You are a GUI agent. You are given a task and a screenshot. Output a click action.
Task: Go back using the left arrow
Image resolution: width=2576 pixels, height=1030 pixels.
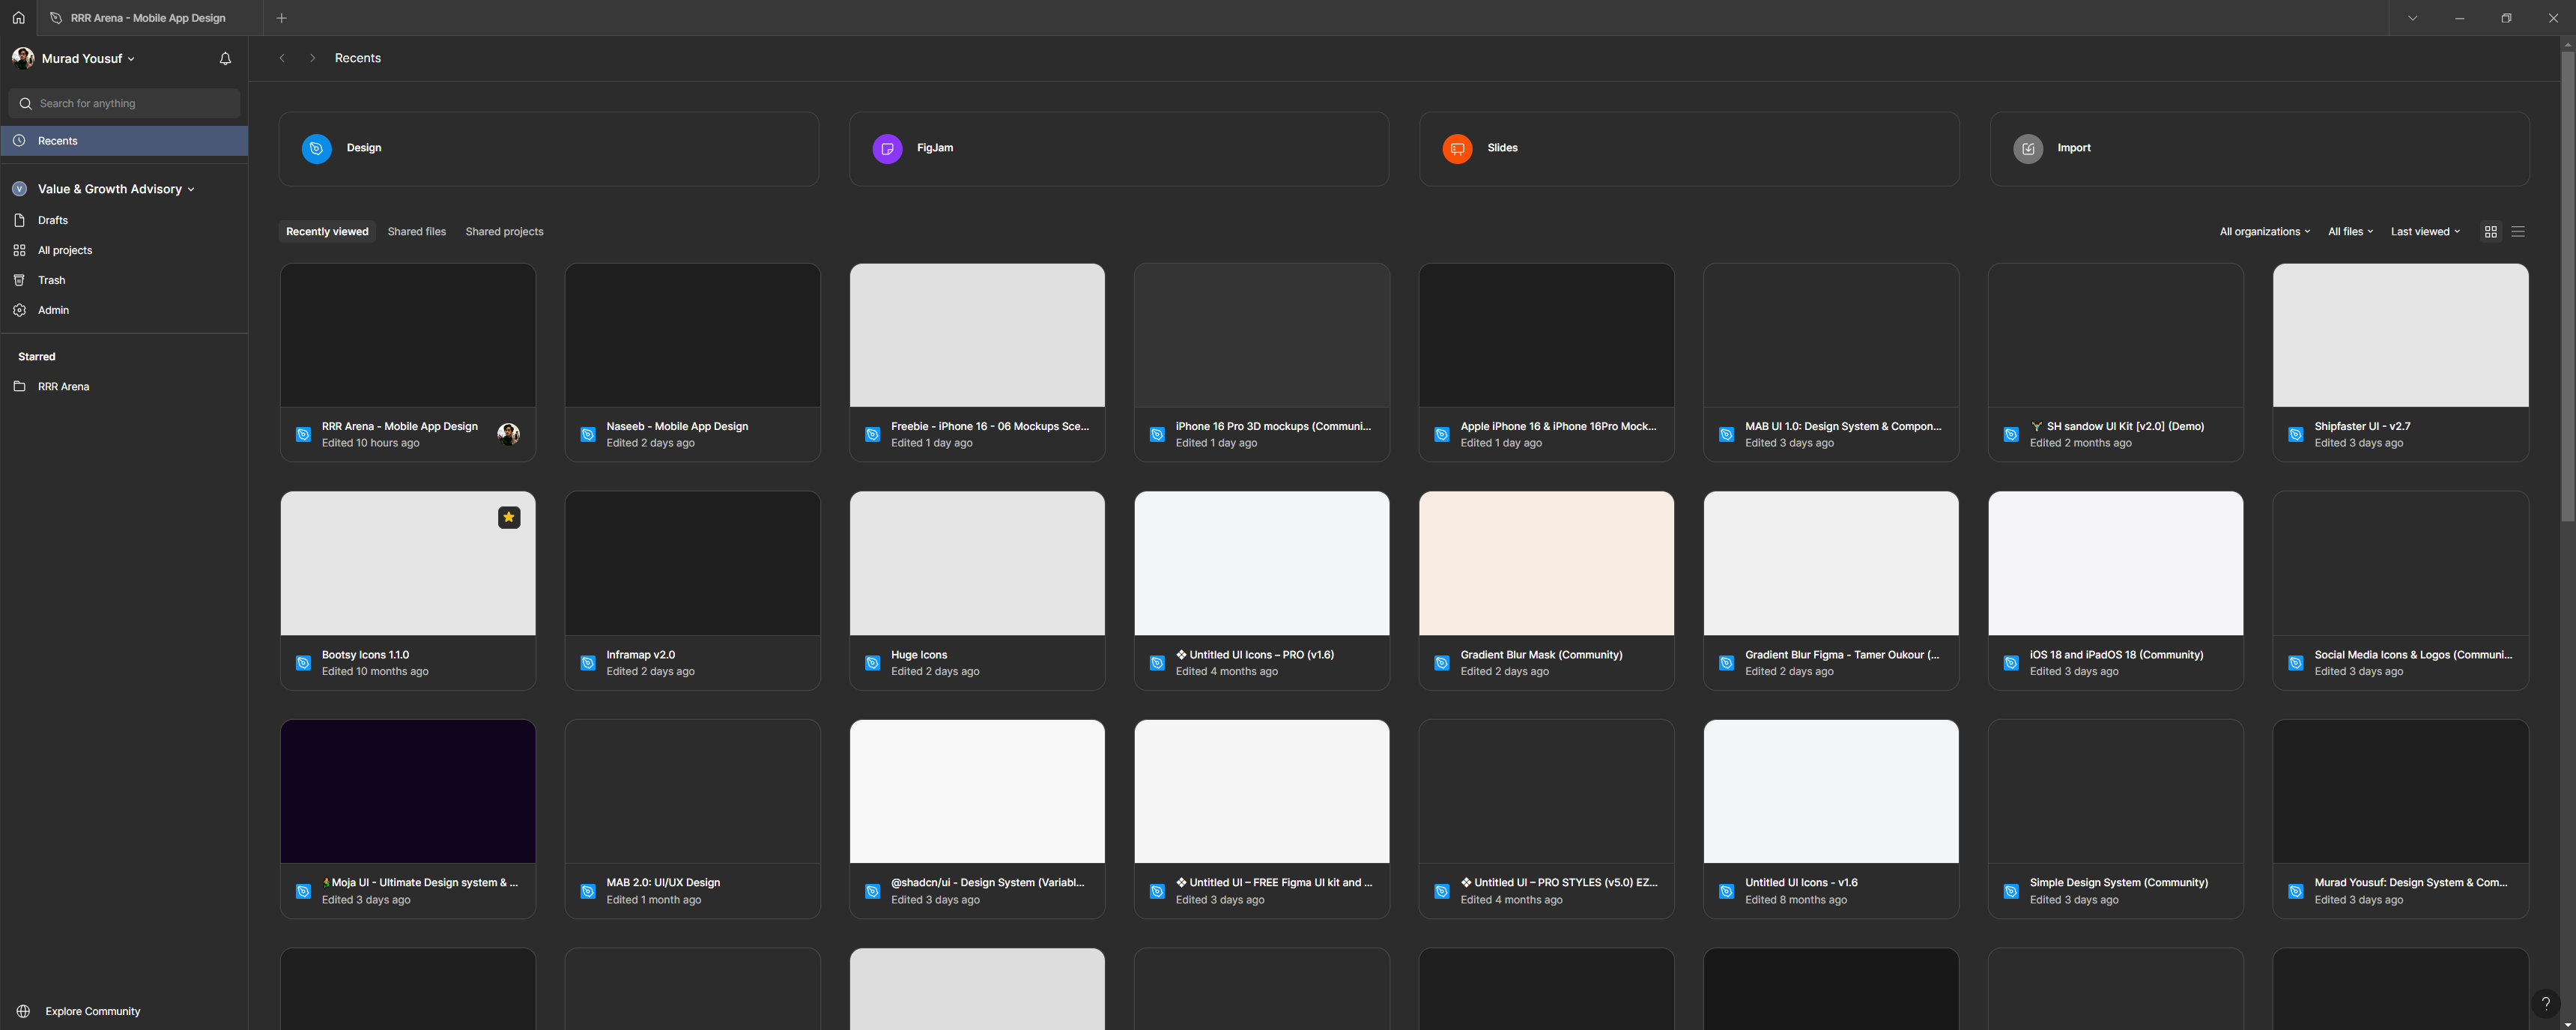coord(282,58)
